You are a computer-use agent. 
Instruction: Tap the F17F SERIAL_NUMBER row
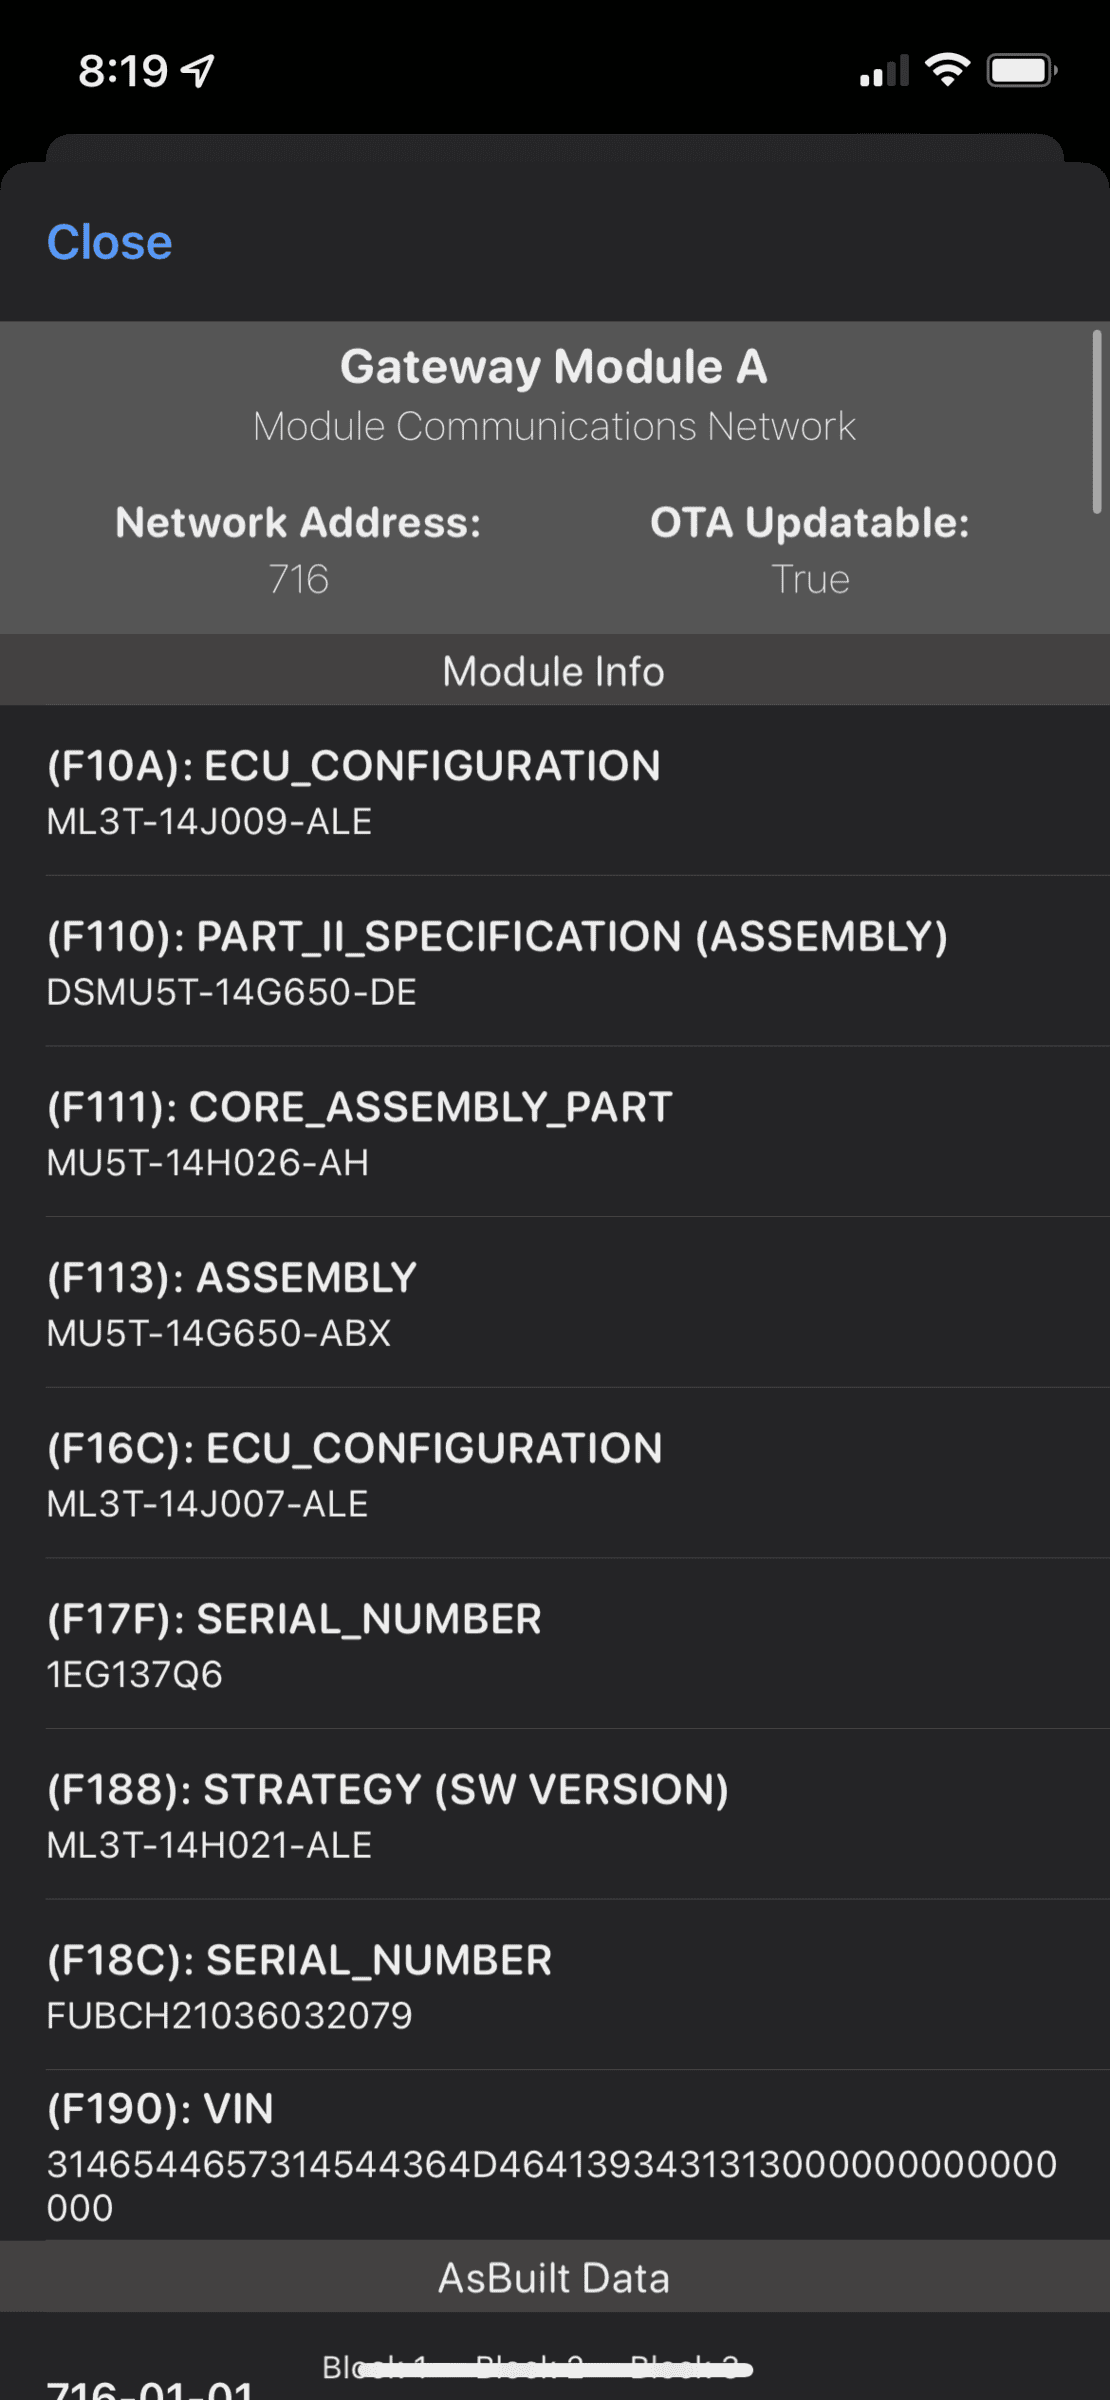555,1644
